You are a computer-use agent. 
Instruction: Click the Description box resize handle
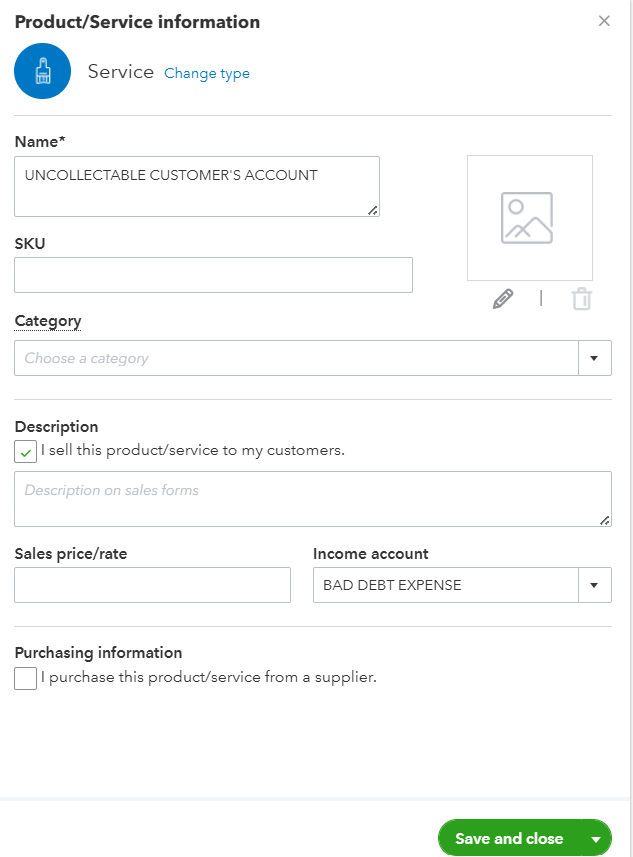tap(605, 520)
